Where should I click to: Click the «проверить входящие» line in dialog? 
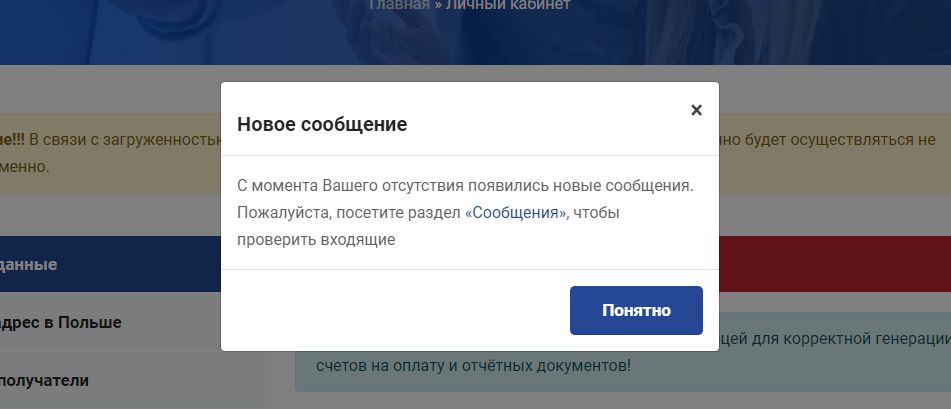click(316, 240)
